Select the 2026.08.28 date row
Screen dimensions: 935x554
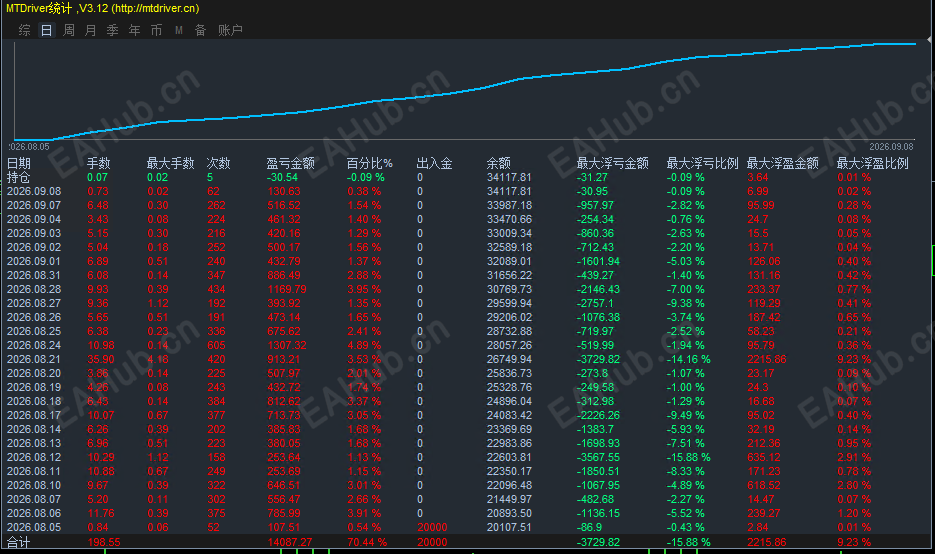(465, 289)
